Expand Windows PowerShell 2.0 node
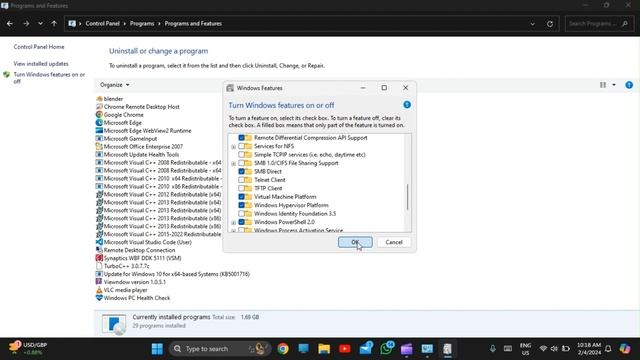 (x=233, y=222)
